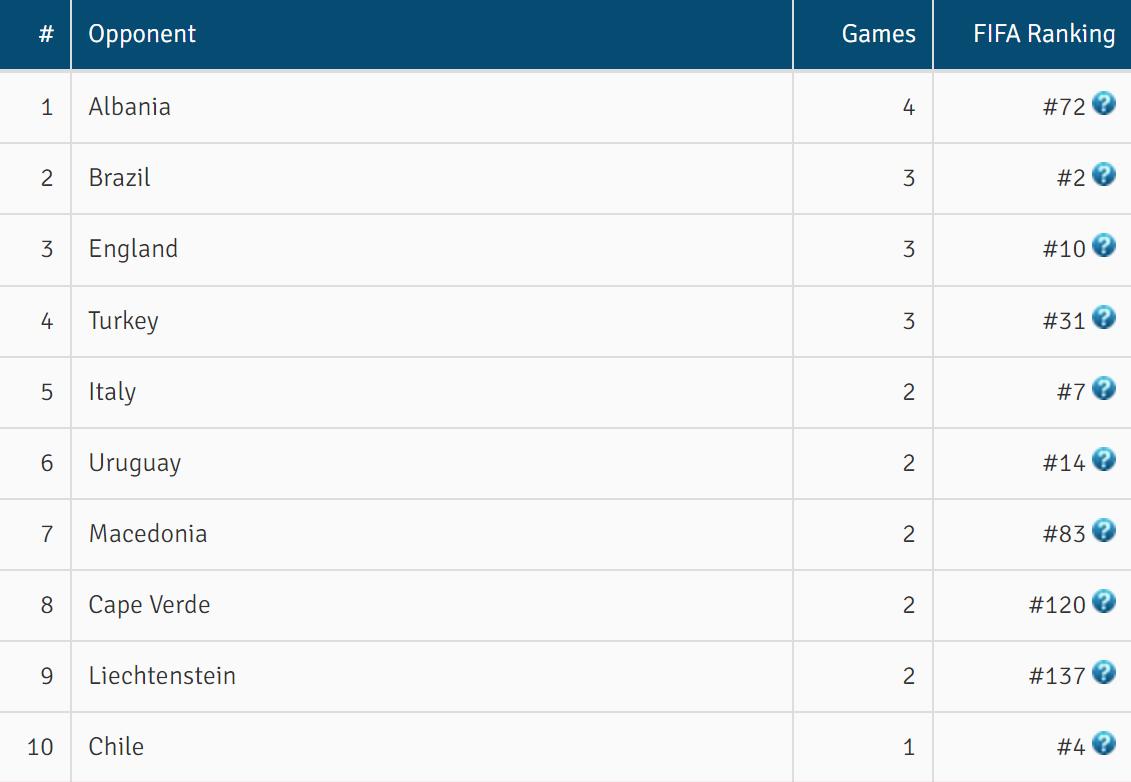Open the info icon next to Cape Verde's #120
This screenshot has width=1131, height=782.
pos(1104,601)
